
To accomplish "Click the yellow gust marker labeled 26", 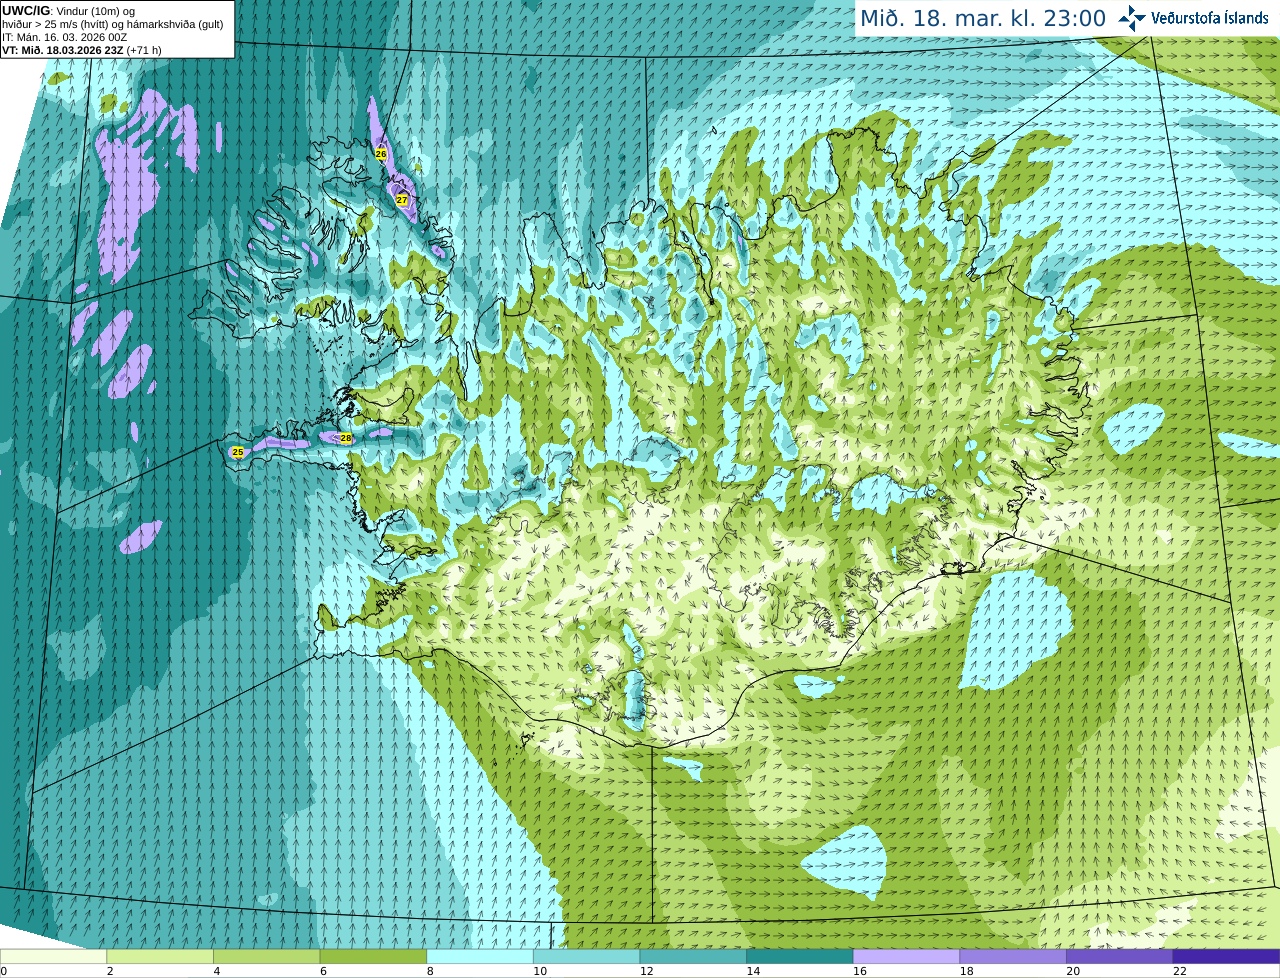I will [381, 154].
